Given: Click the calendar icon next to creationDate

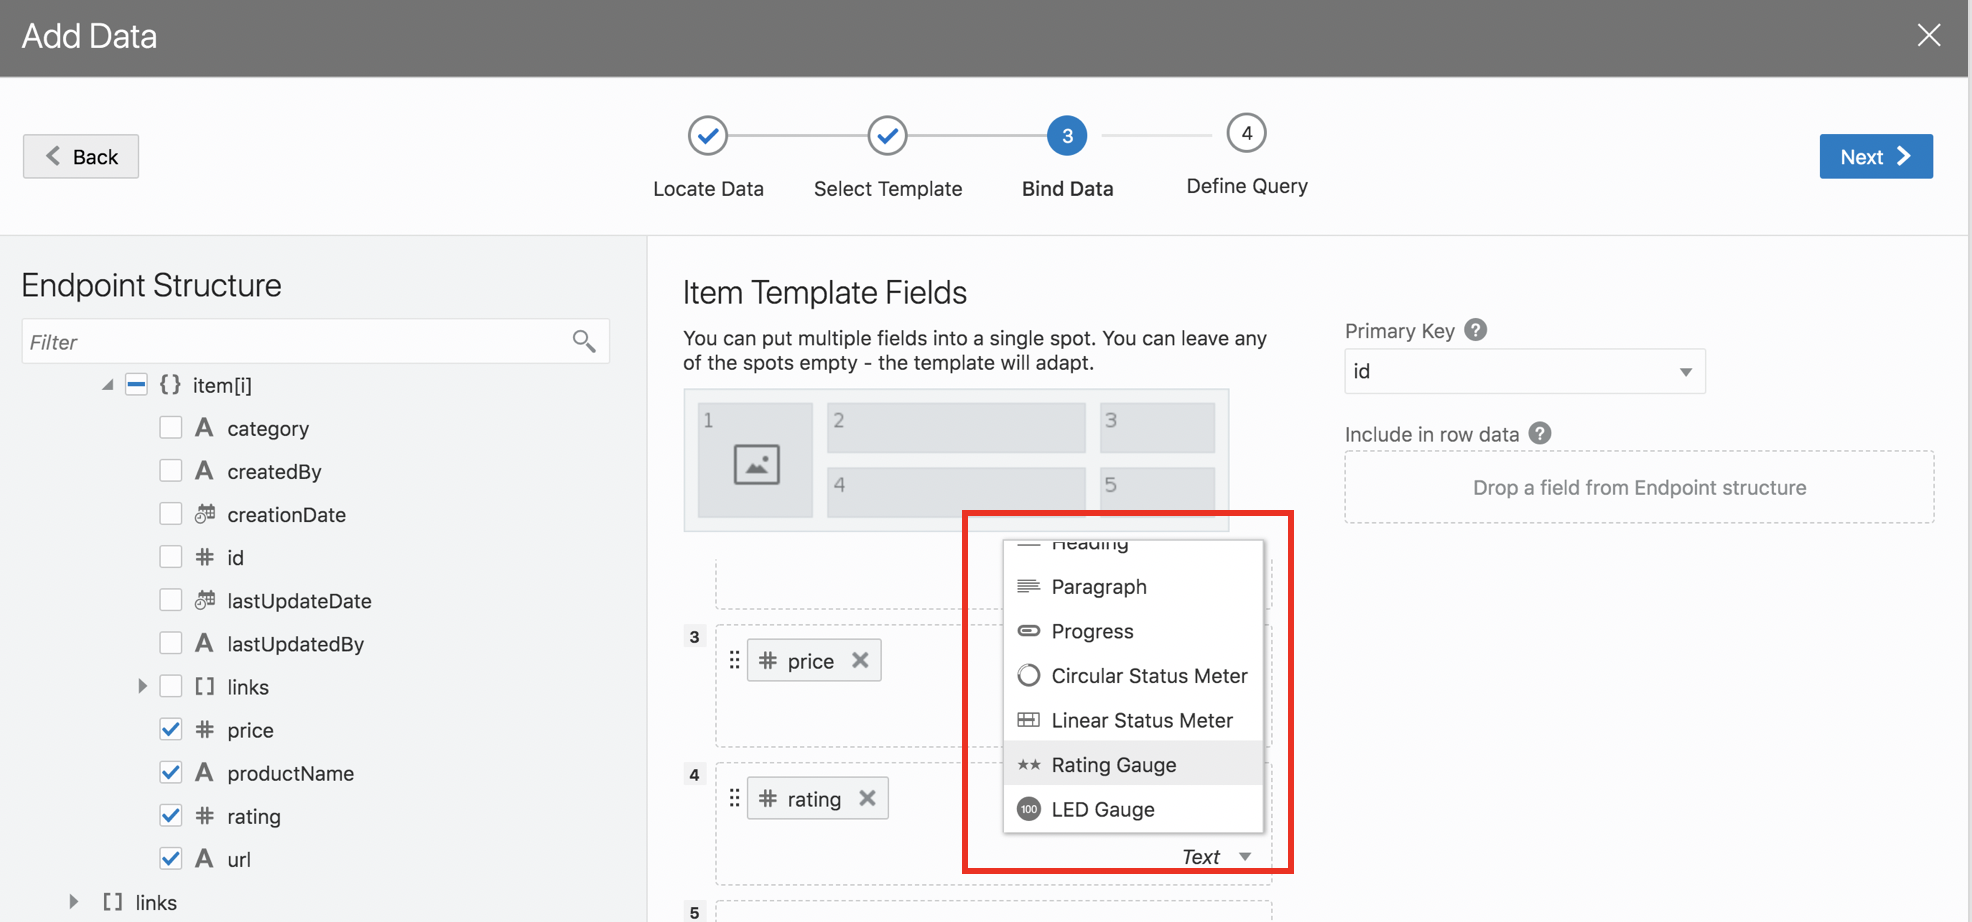Looking at the screenshot, I should (x=205, y=514).
